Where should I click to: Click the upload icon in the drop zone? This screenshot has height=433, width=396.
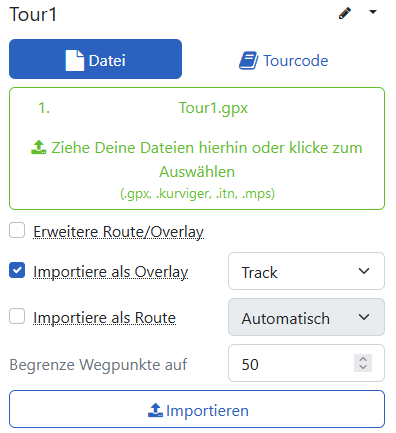click(x=39, y=147)
